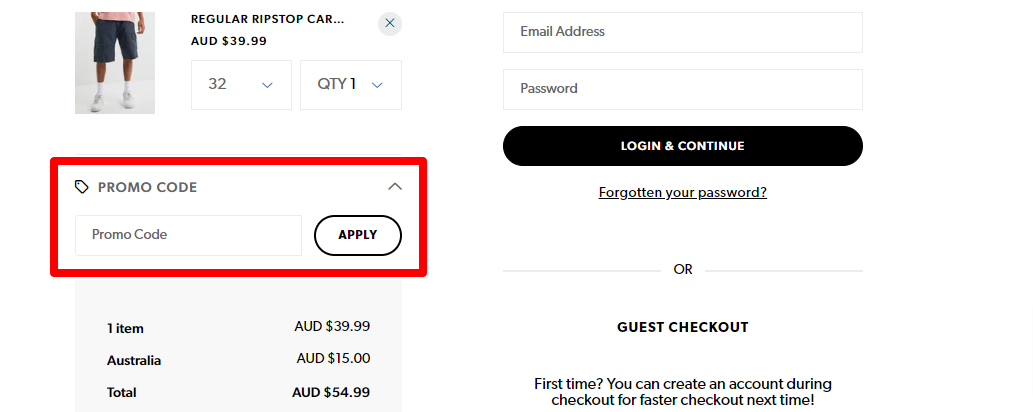1033x412 pixels.
Task: Click the PROMO CODE header label
Action: click(147, 187)
